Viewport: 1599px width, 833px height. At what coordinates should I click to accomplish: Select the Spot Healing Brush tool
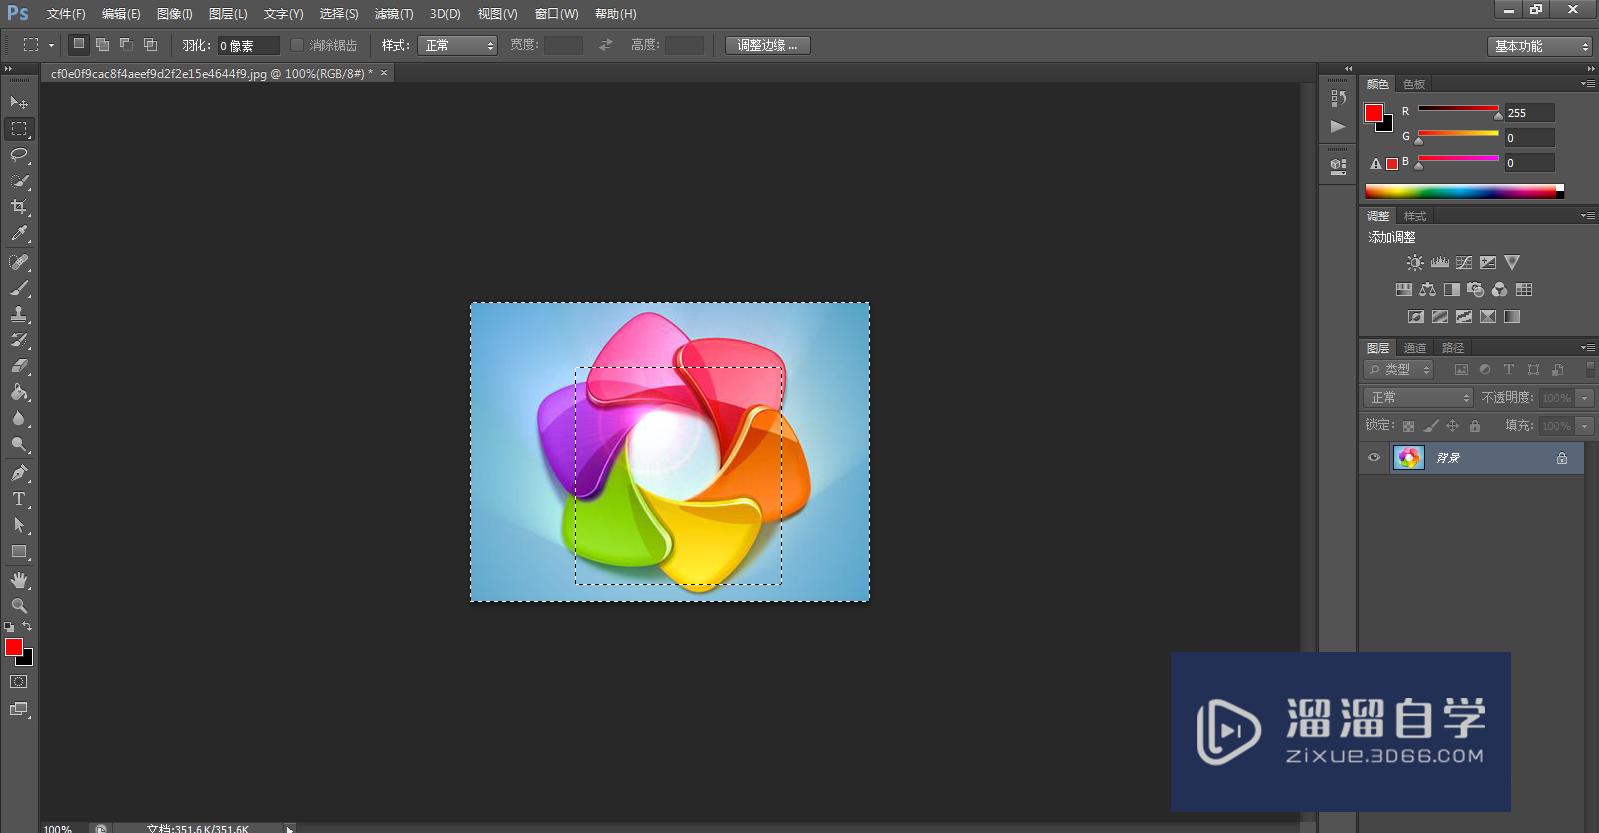pos(19,262)
